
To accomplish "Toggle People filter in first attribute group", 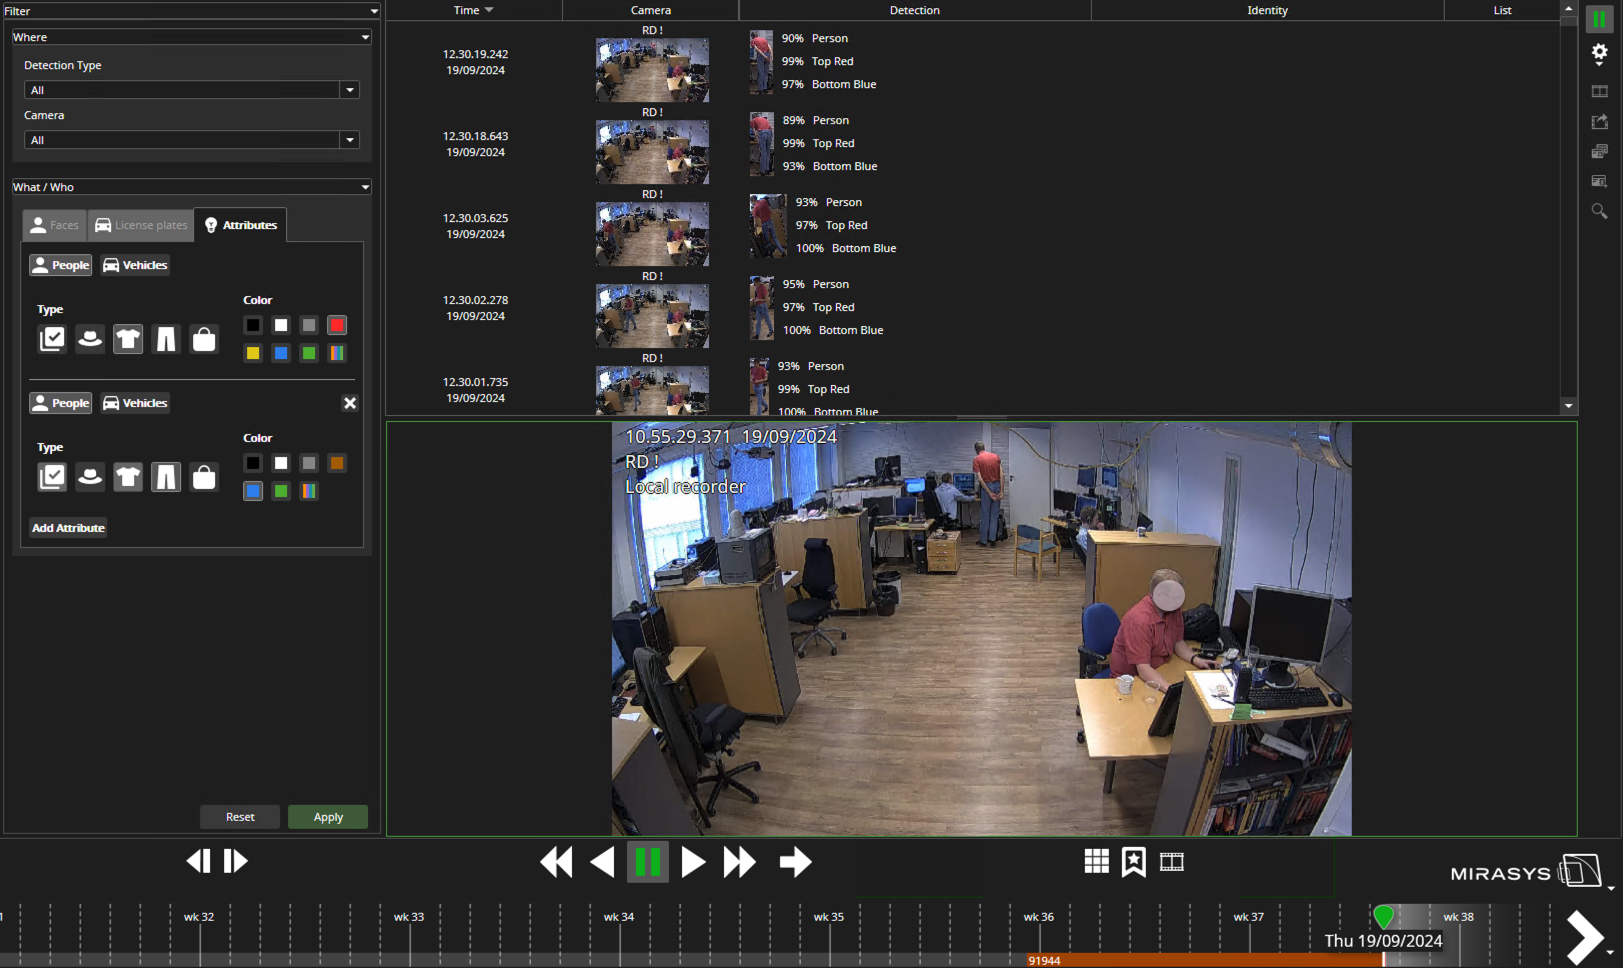I will pos(61,265).
